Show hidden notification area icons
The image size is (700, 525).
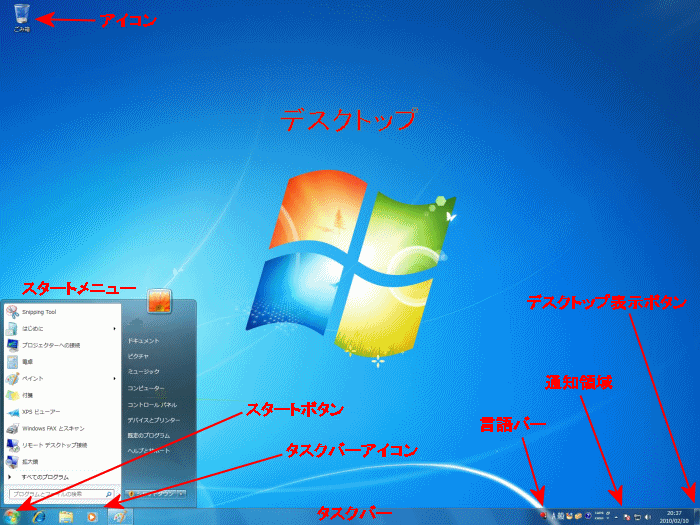[616, 517]
